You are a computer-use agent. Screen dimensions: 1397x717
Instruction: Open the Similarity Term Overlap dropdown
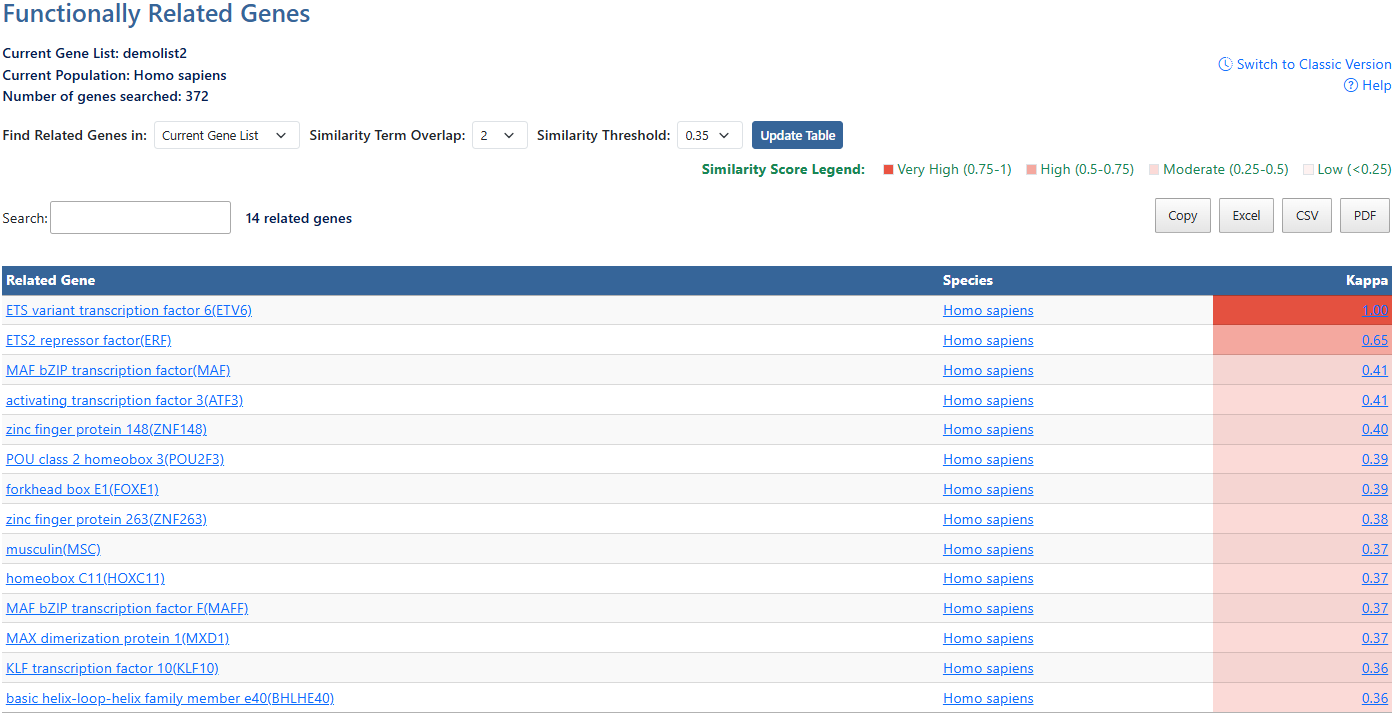(x=499, y=135)
